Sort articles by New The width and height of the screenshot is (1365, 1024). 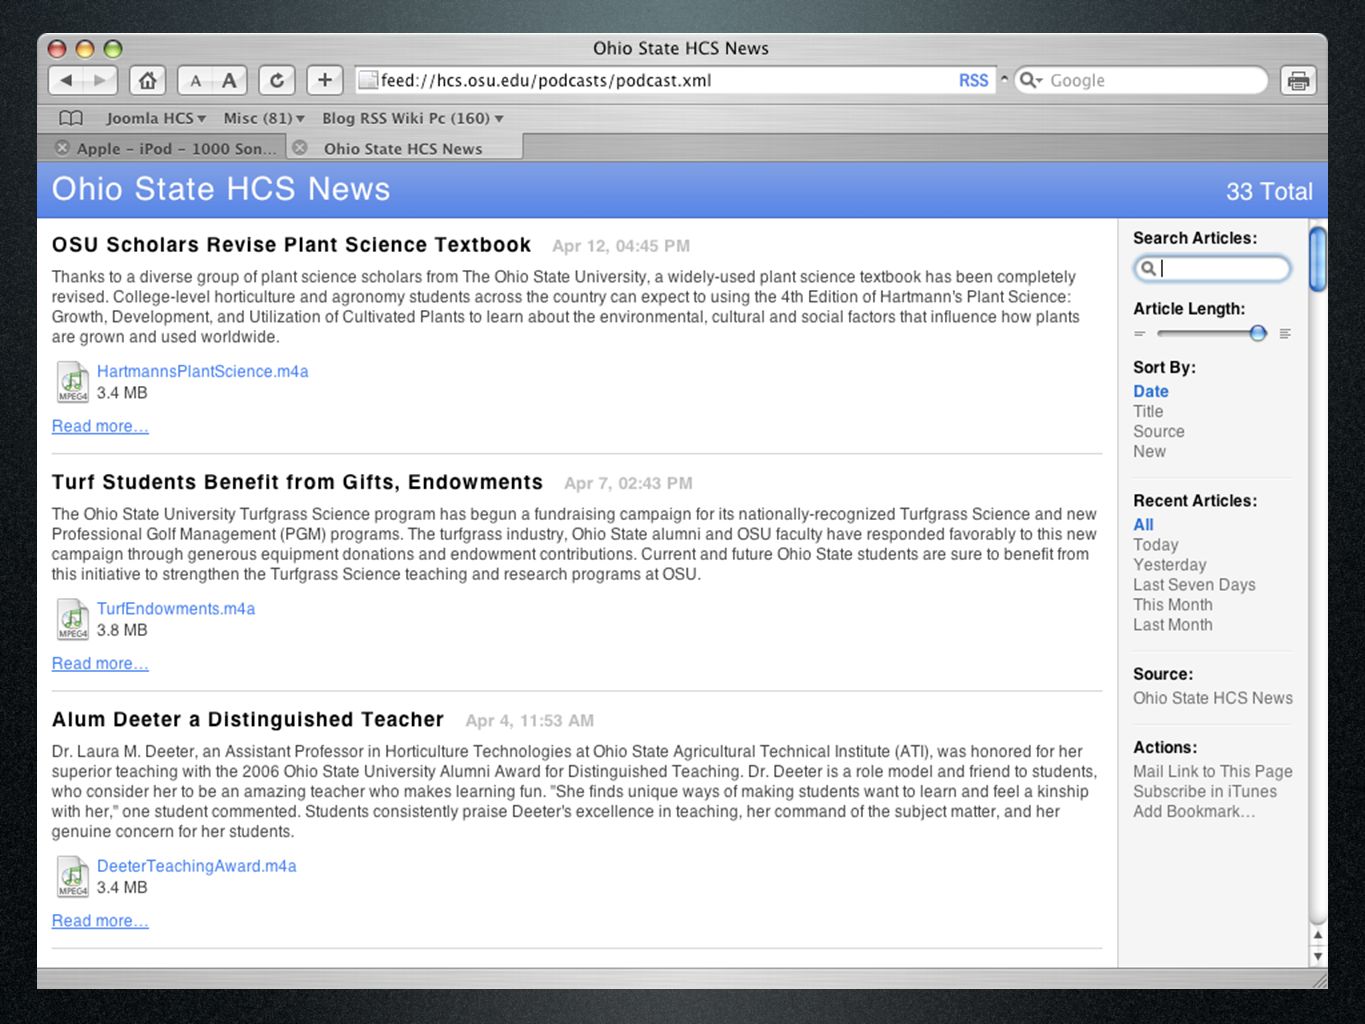[1150, 452]
